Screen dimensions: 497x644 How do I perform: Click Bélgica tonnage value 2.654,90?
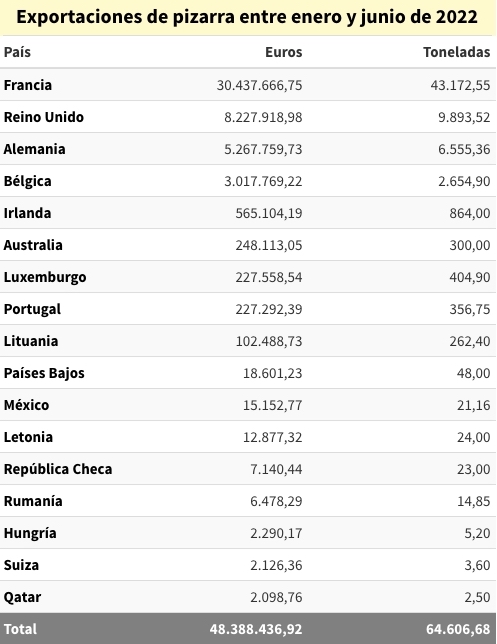pyautogui.click(x=464, y=181)
